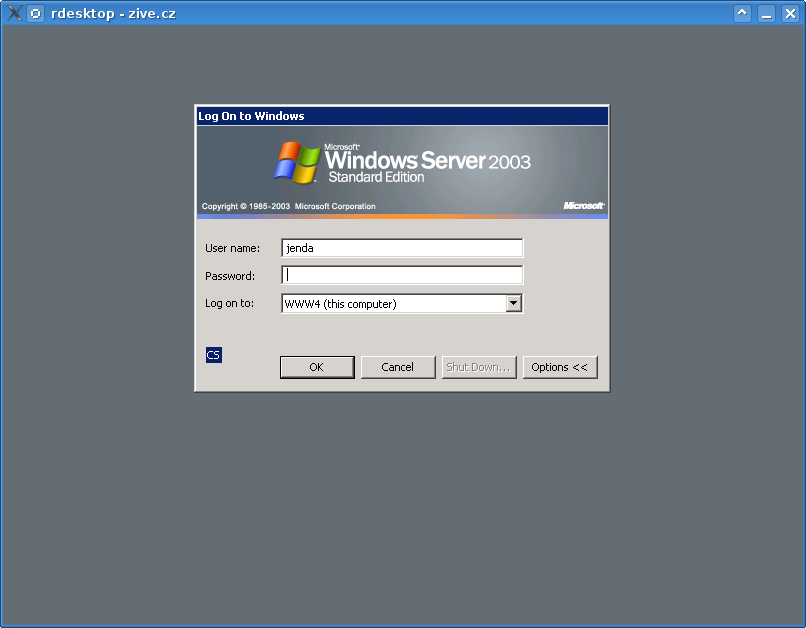Open the X window menu icon in title bar
This screenshot has height=628, width=806.
tap(15, 13)
